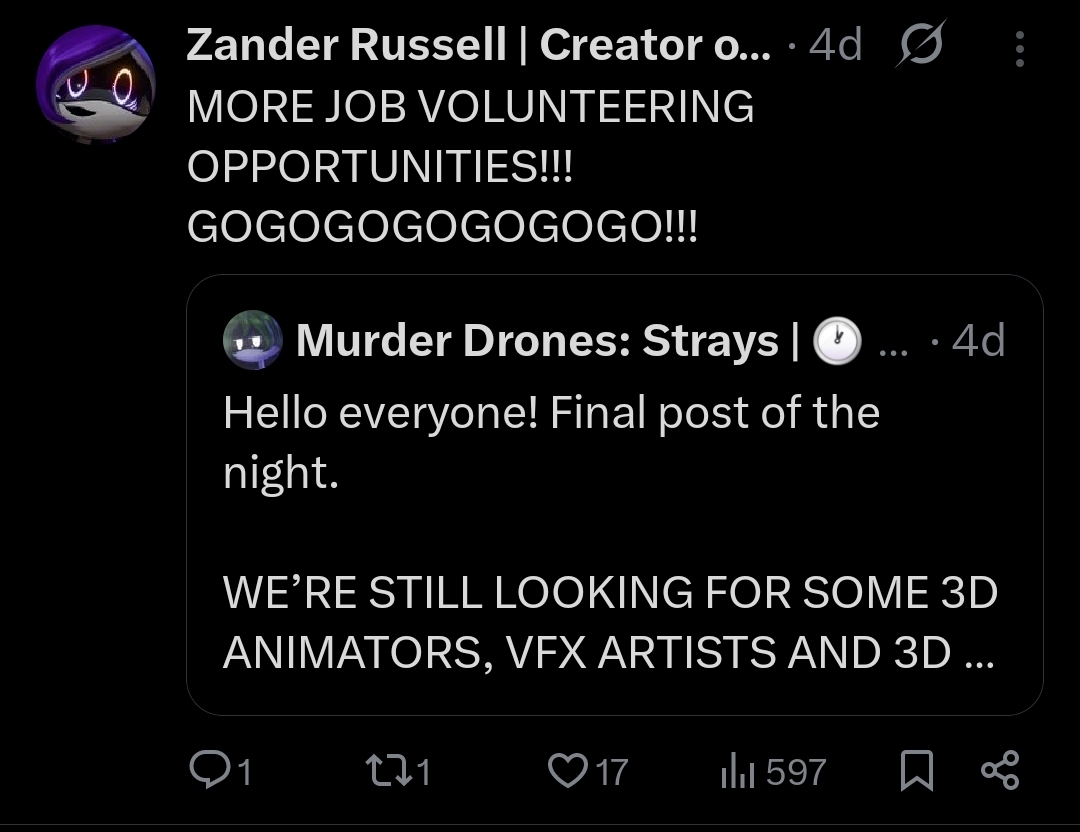The height and width of the screenshot is (832, 1080).
Task: Click the 597 views count
Action: 796,772
